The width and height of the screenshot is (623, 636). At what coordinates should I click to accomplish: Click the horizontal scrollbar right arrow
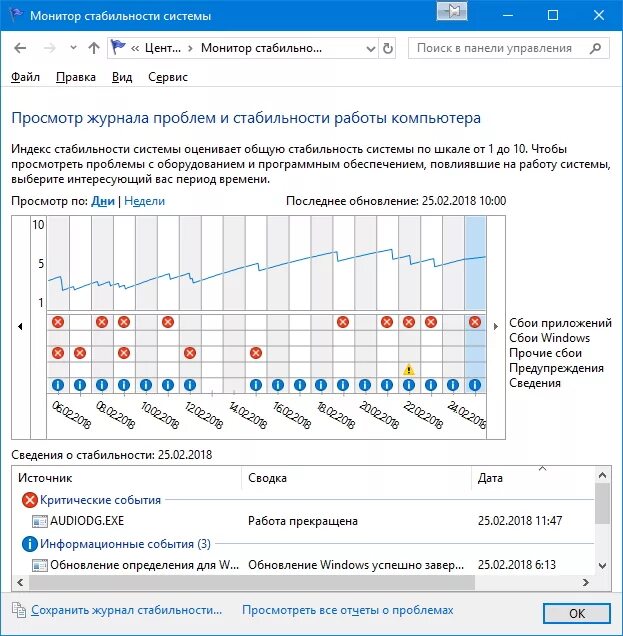[x=585, y=582]
